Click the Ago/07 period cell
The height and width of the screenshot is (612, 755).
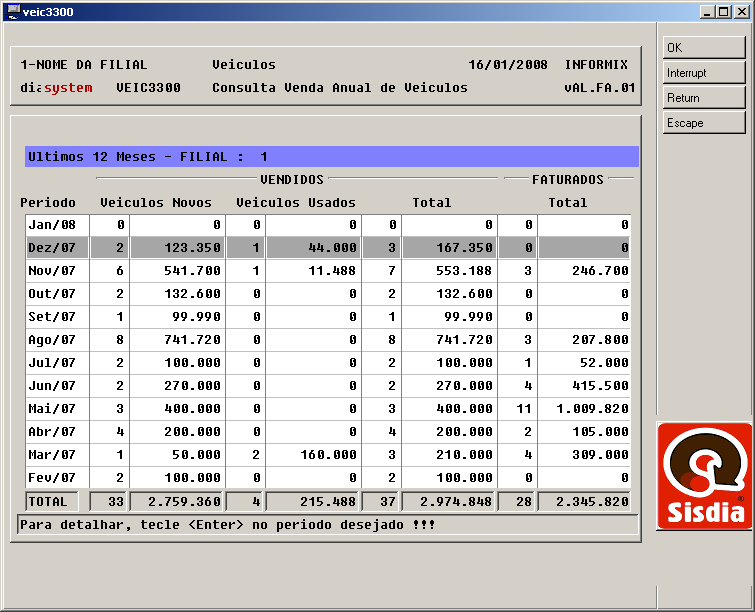point(54,340)
